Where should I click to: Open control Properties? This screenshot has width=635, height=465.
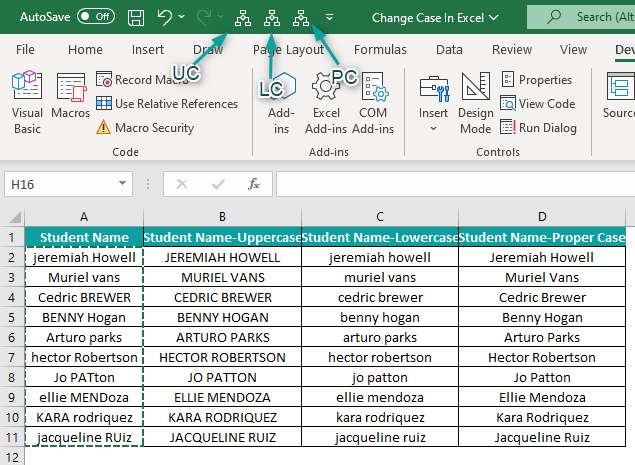pyautogui.click(x=536, y=79)
